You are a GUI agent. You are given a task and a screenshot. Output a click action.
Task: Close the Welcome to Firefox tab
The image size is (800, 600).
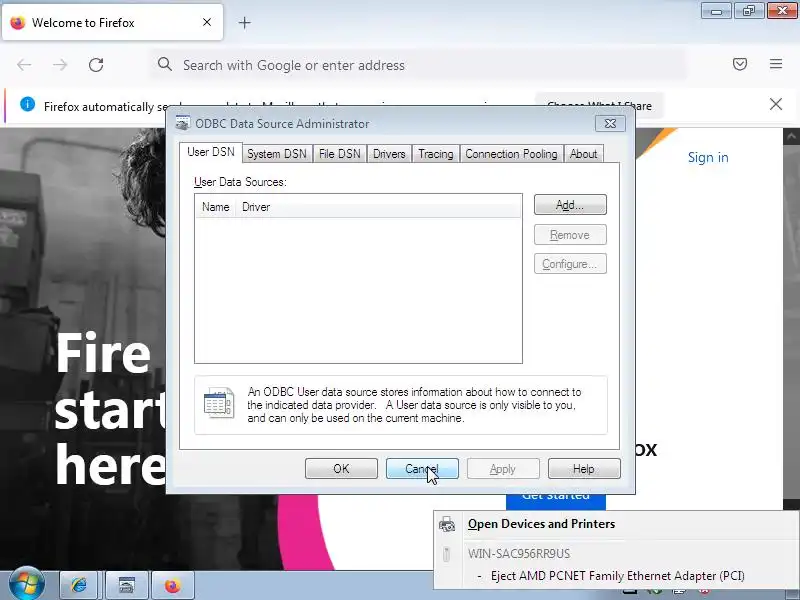click(x=207, y=22)
